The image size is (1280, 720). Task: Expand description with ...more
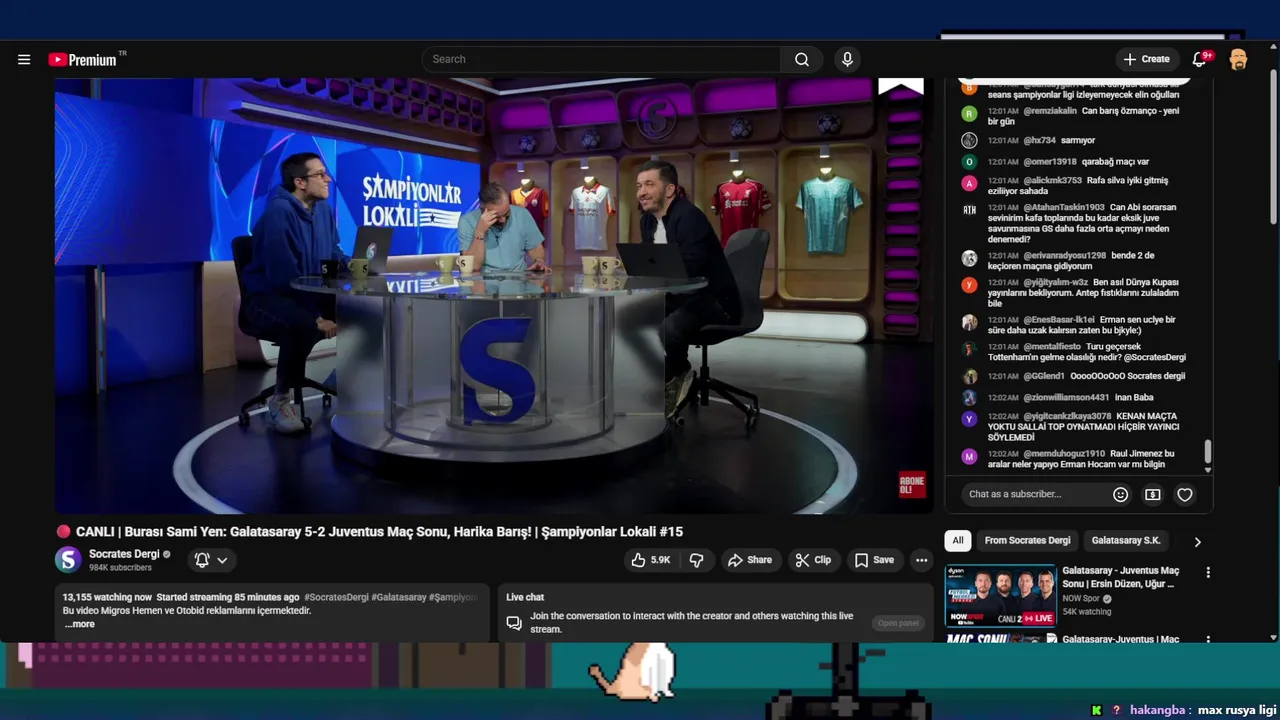(80, 624)
